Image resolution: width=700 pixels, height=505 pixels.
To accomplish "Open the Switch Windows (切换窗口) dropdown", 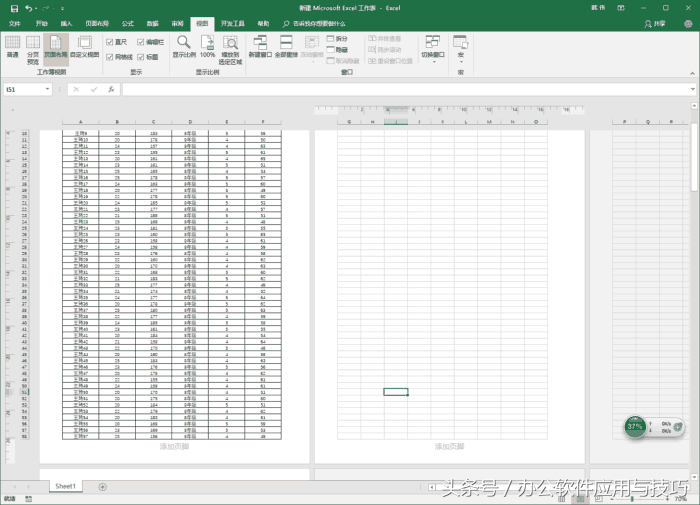I will [433, 49].
